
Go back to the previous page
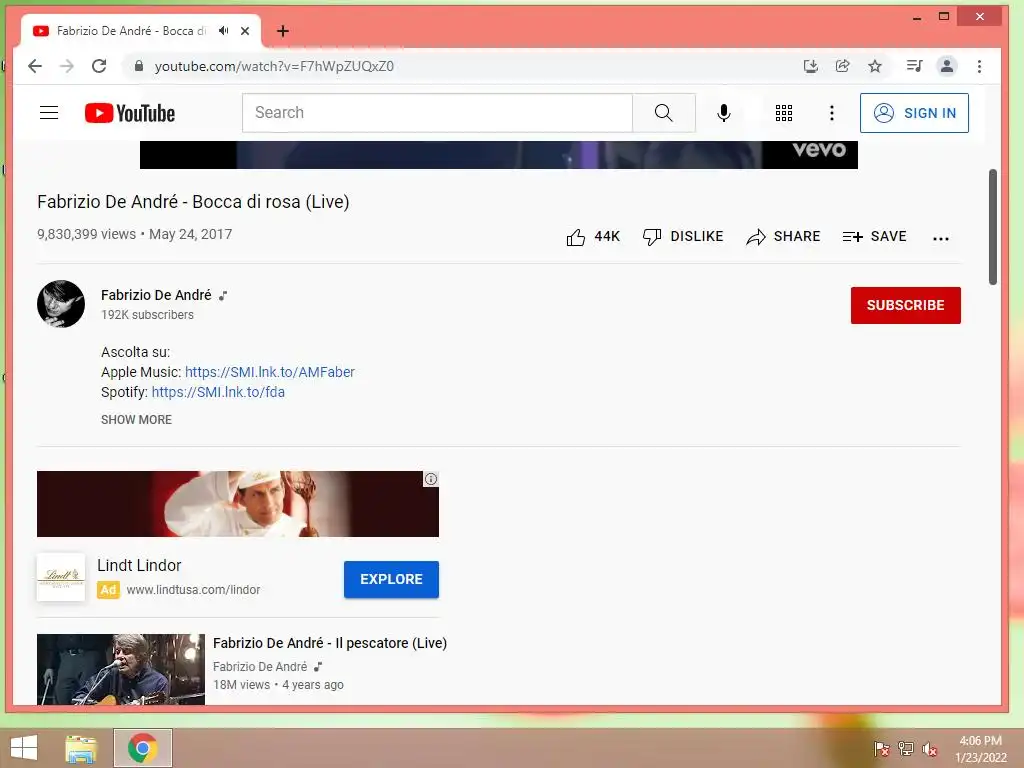click(x=35, y=66)
